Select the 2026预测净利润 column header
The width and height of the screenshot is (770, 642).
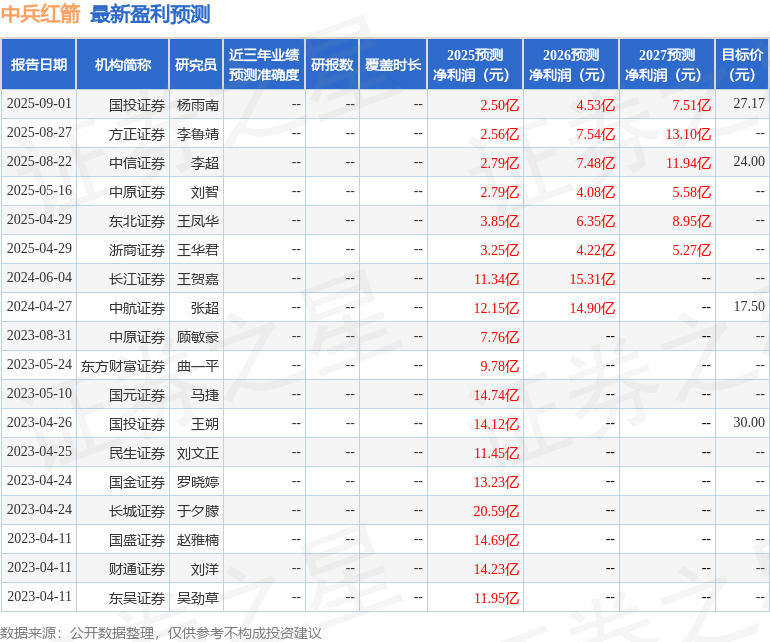(571, 64)
